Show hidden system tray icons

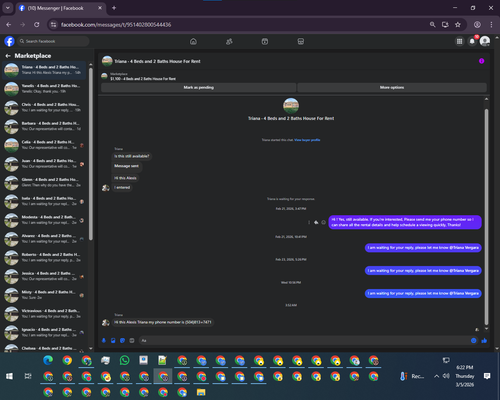[x=436, y=376]
